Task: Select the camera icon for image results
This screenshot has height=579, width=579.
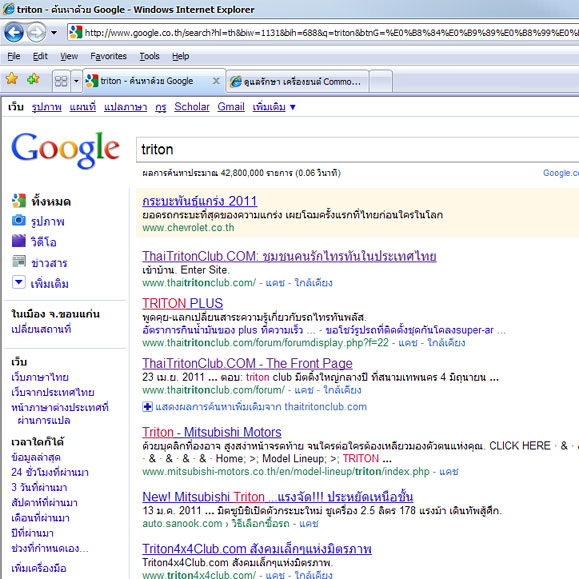Action: 18,220
